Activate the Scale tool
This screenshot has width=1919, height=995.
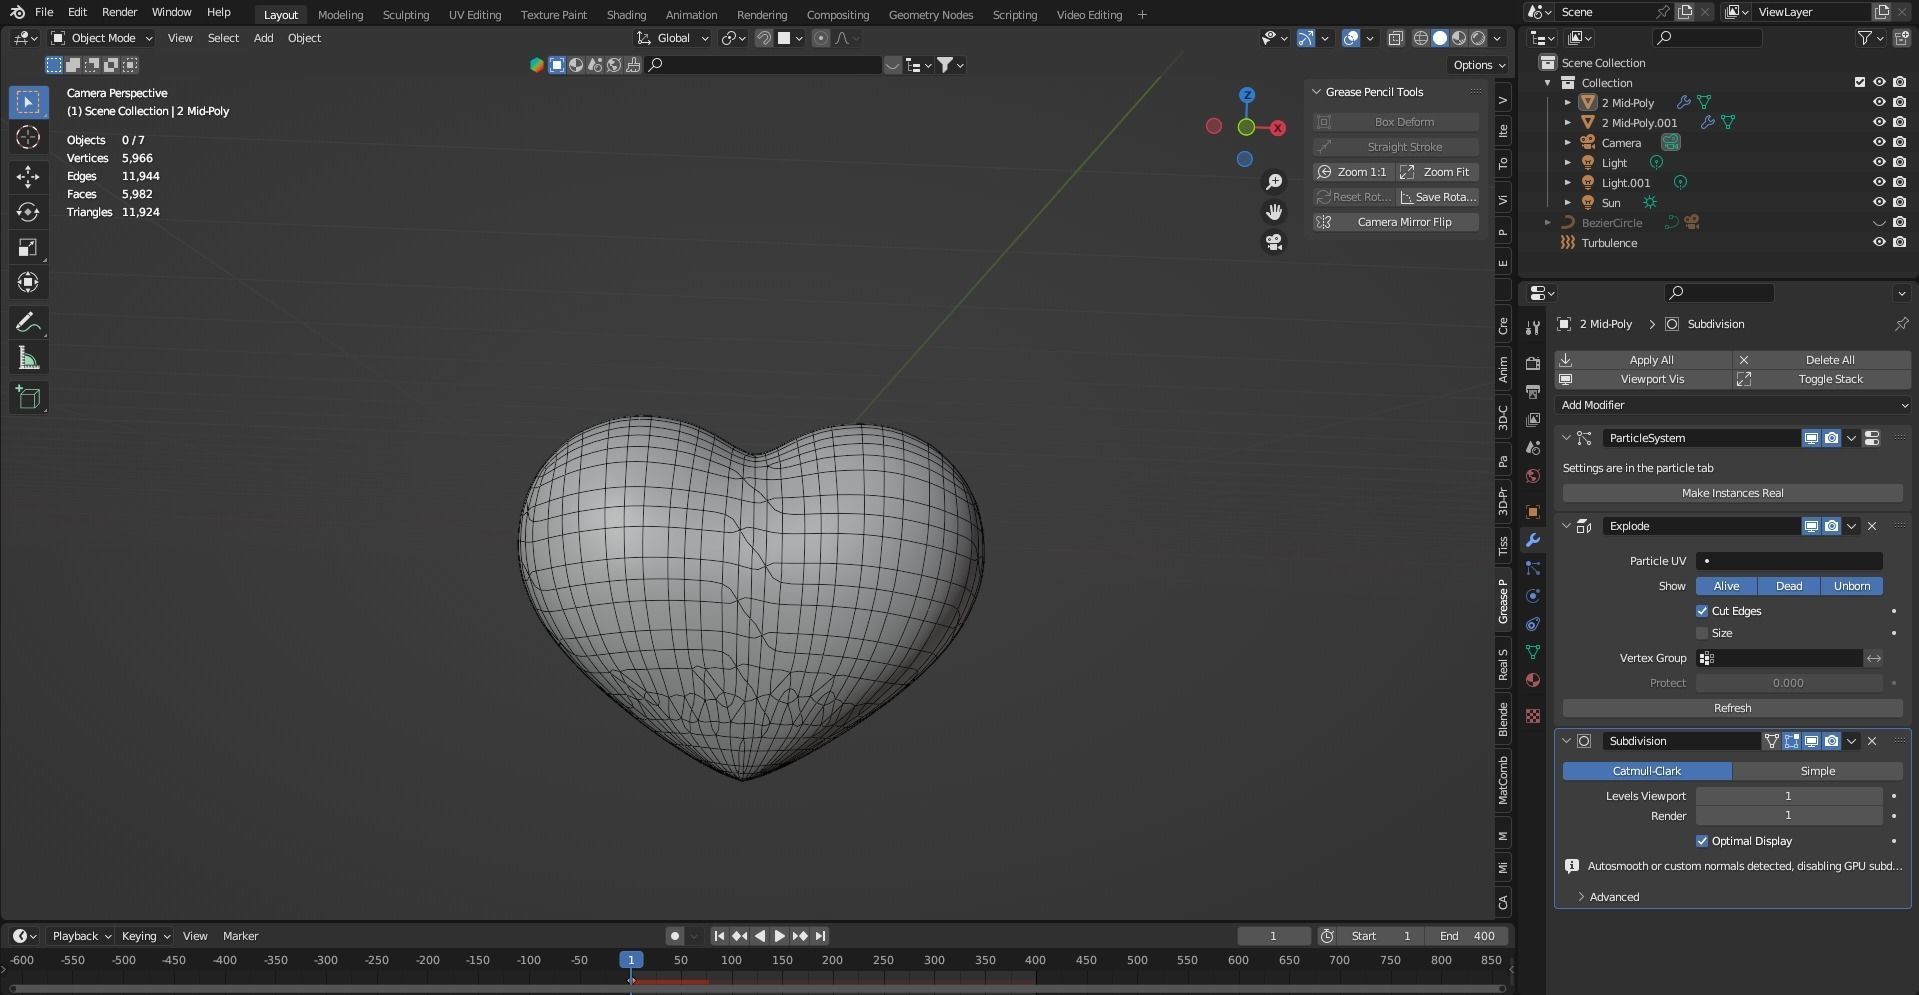[x=27, y=247]
